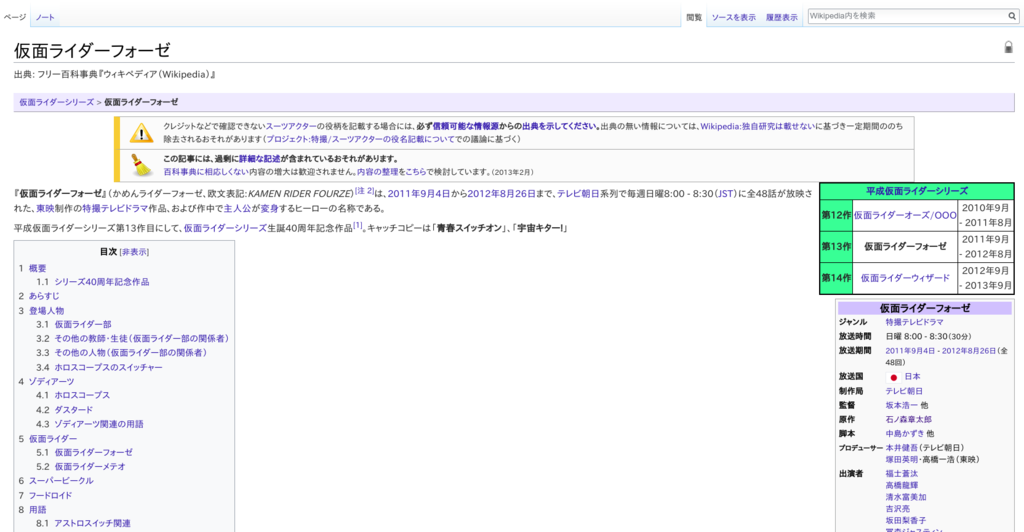1024x532 pixels.
Task: Open the 特撮テレビドラマ link in intro paragraph
Action: pos(115,209)
